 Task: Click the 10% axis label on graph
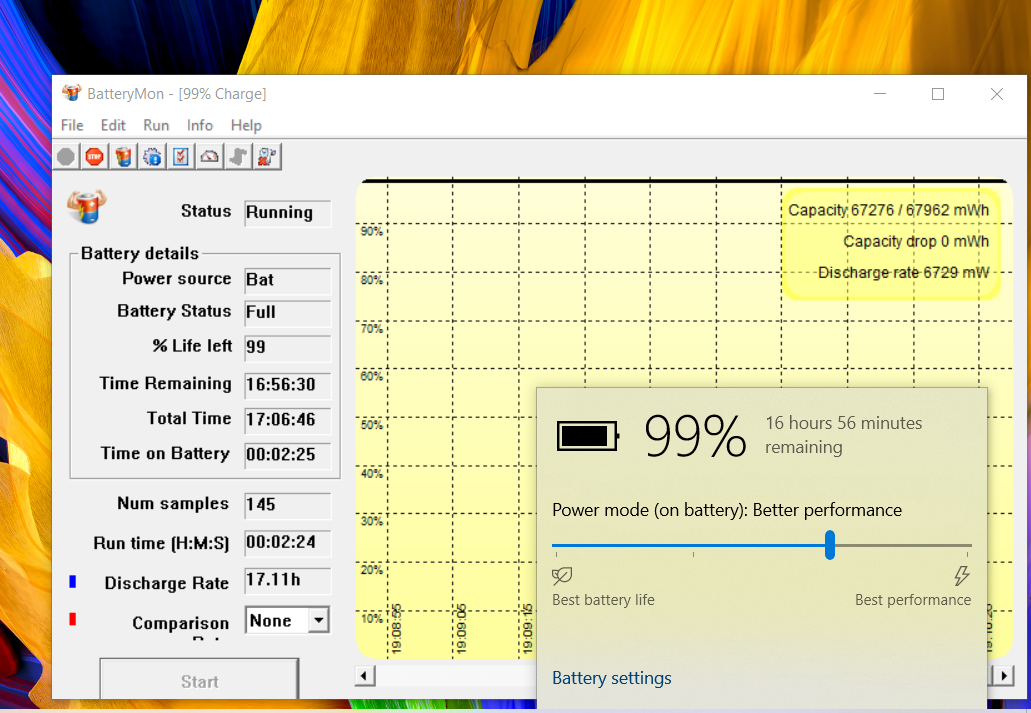coord(372,618)
